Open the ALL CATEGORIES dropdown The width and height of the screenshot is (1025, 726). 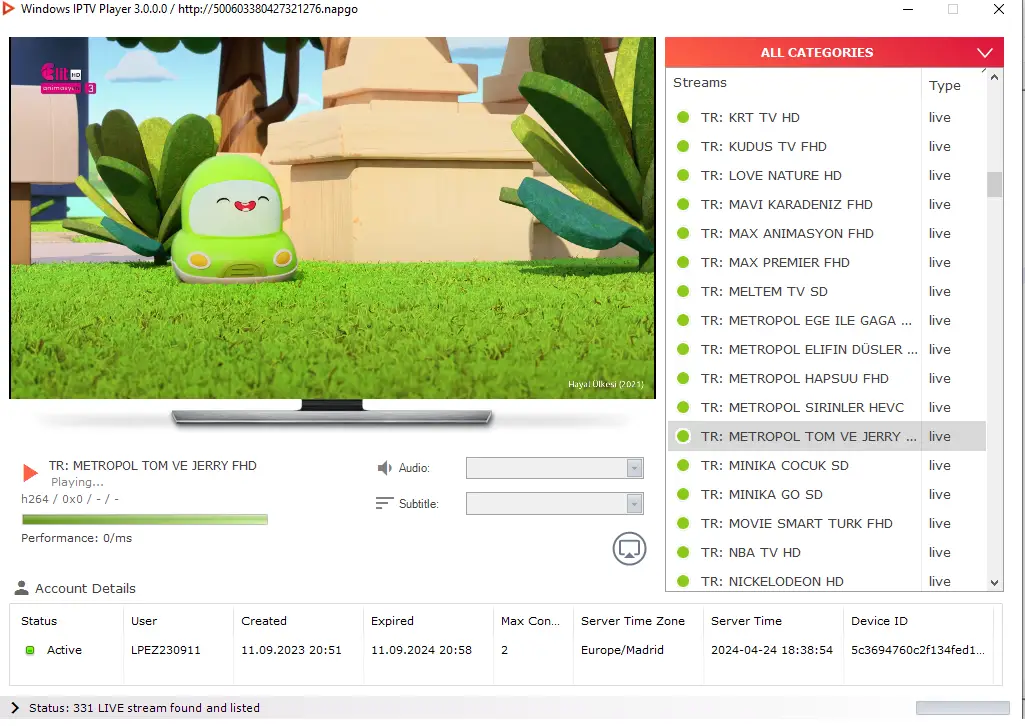[834, 52]
